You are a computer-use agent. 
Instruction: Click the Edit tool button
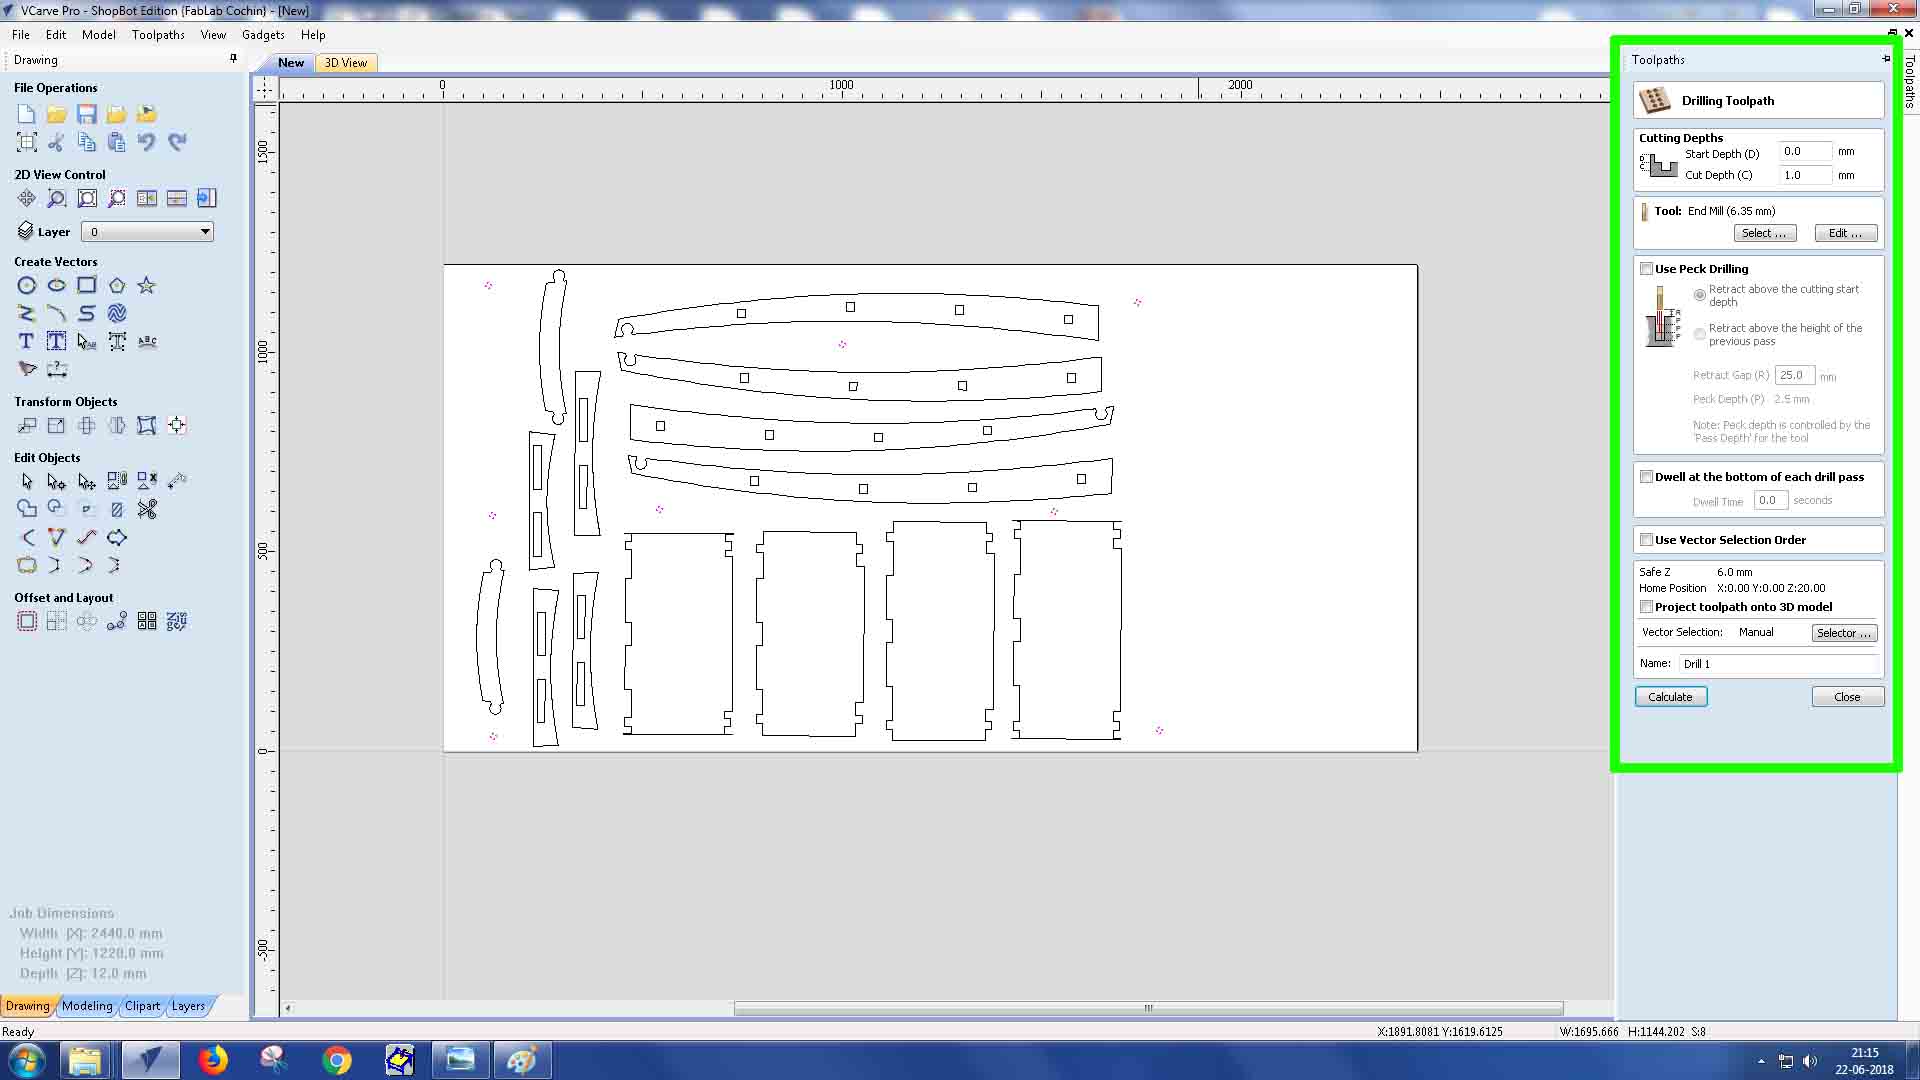click(x=1845, y=233)
